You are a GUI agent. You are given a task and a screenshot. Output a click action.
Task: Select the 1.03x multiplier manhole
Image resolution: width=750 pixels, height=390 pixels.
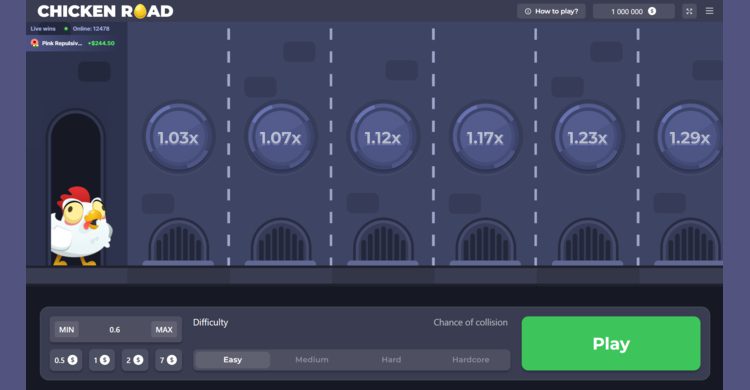178,137
